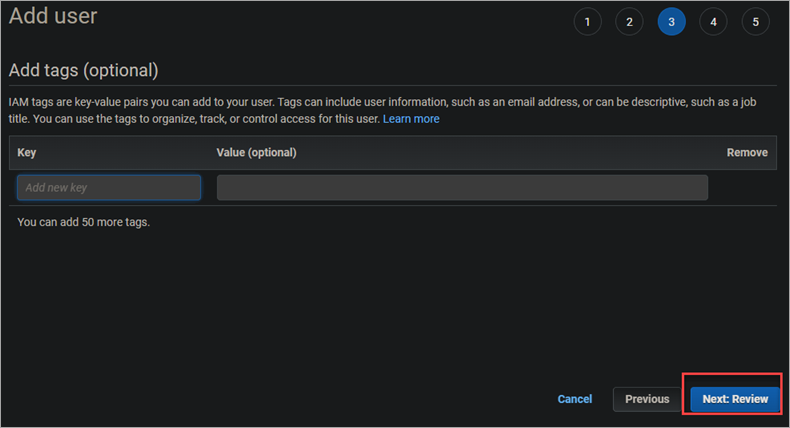This screenshot has height=428, width=790.
Task: Click the Add user page title
Action: pos(53,16)
